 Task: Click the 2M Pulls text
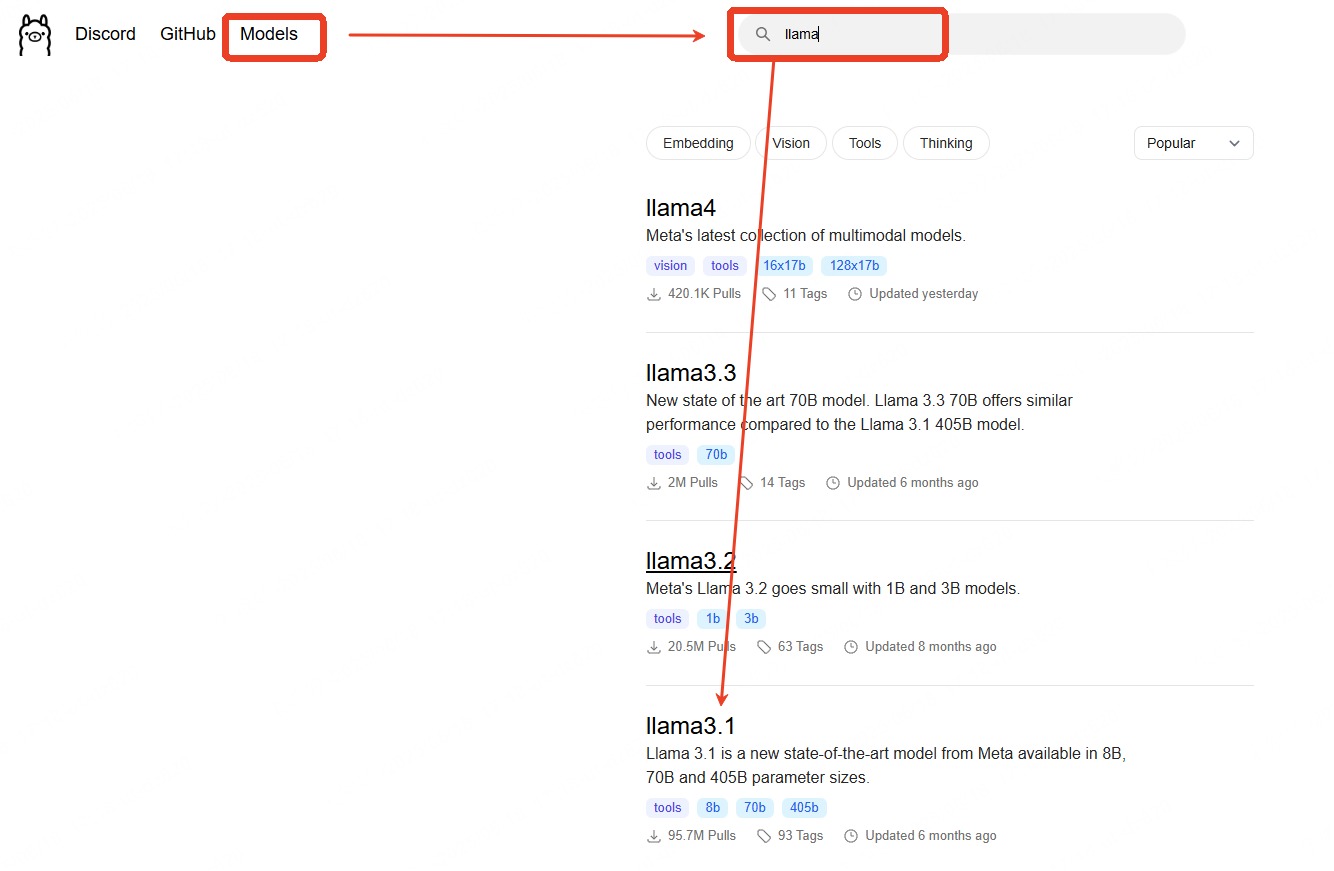[x=693, y=483]
